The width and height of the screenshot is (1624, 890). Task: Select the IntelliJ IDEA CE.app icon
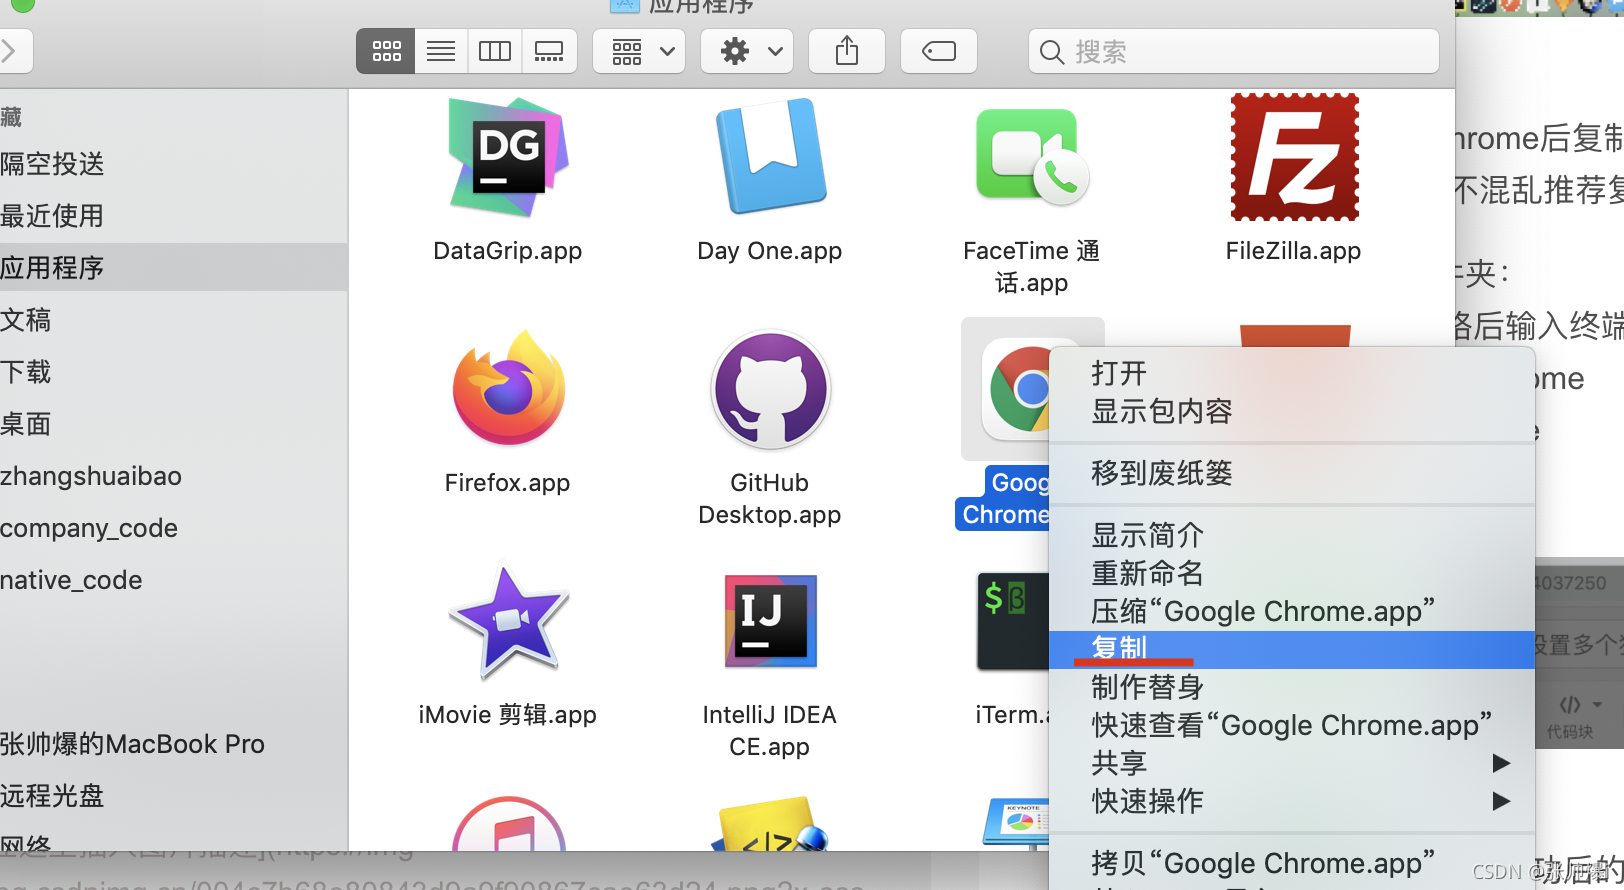(770, 621)
